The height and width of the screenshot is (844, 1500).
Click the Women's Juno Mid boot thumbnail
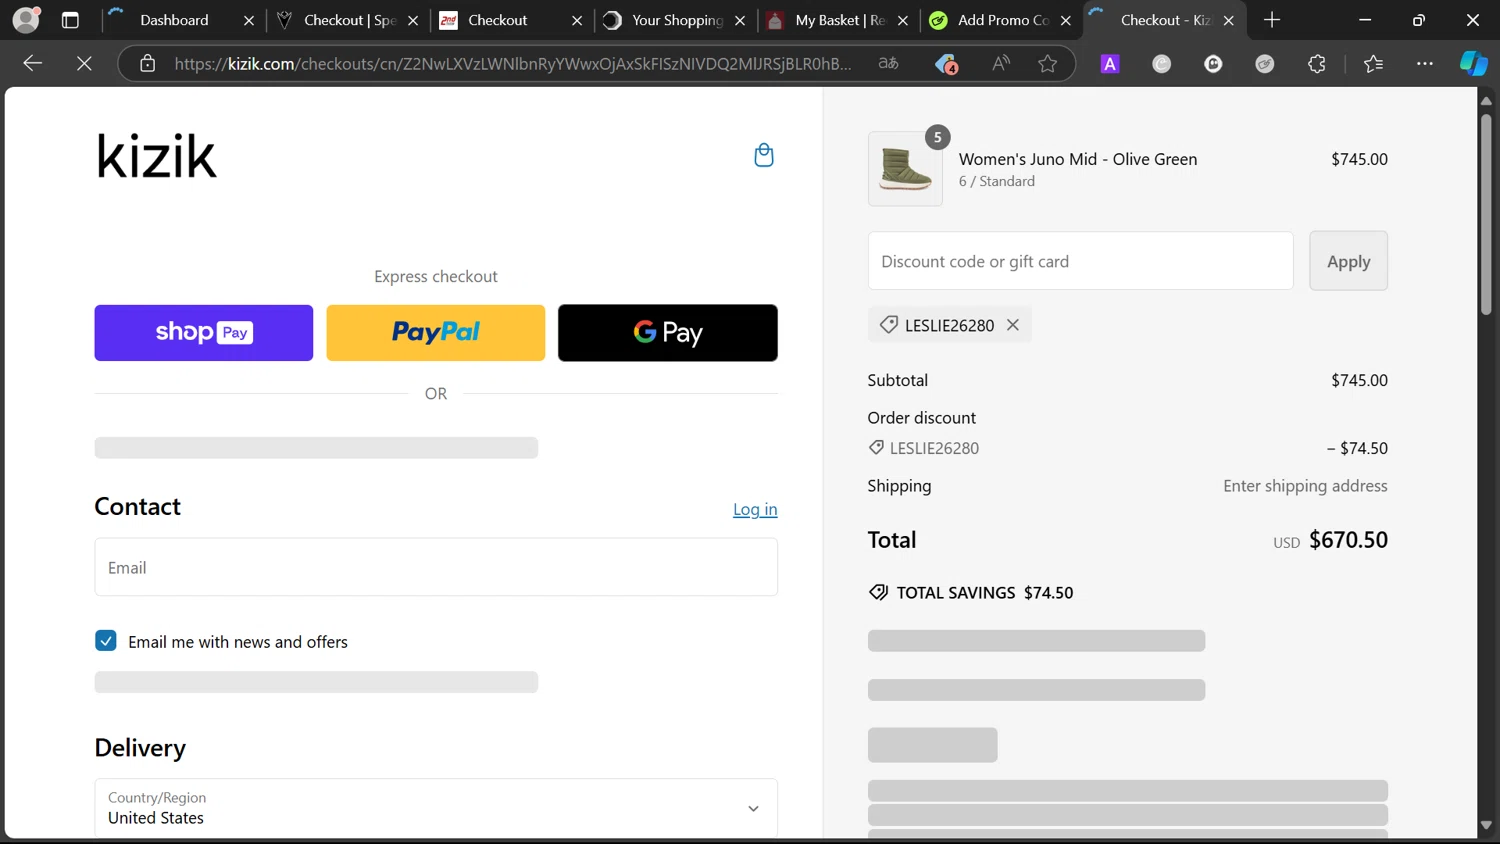point(905,169)
